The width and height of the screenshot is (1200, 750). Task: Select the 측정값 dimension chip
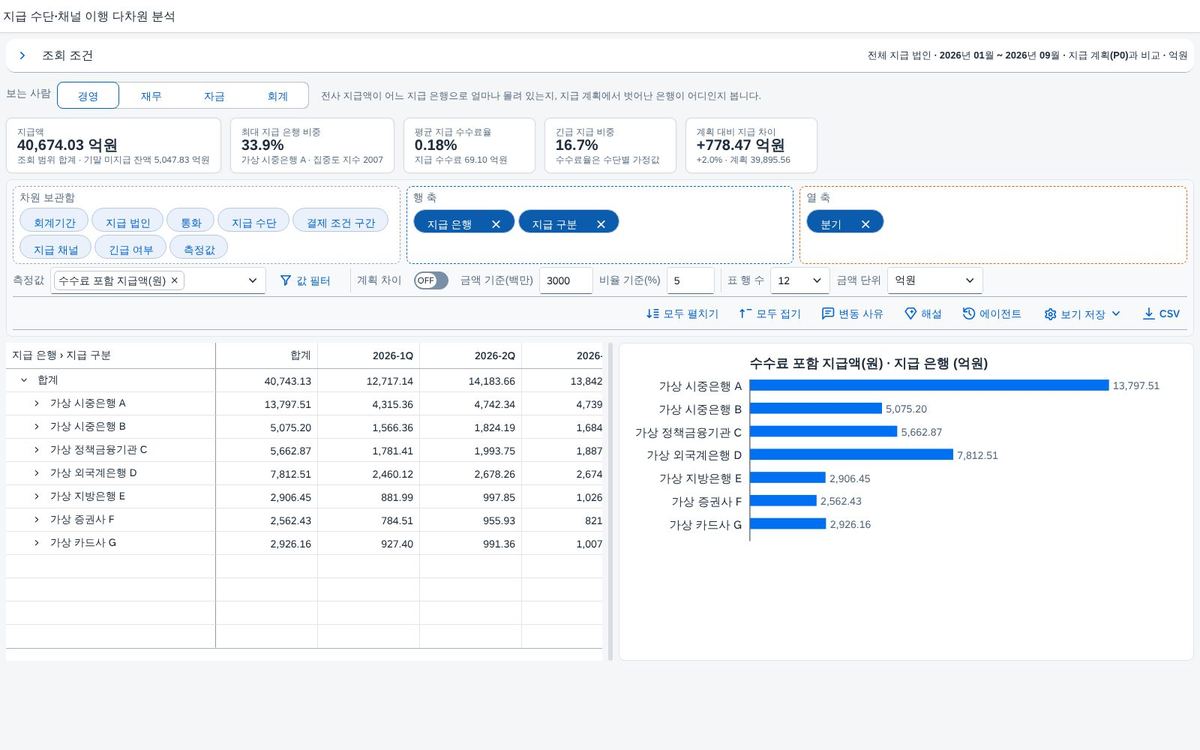click(x=199, y=248)
